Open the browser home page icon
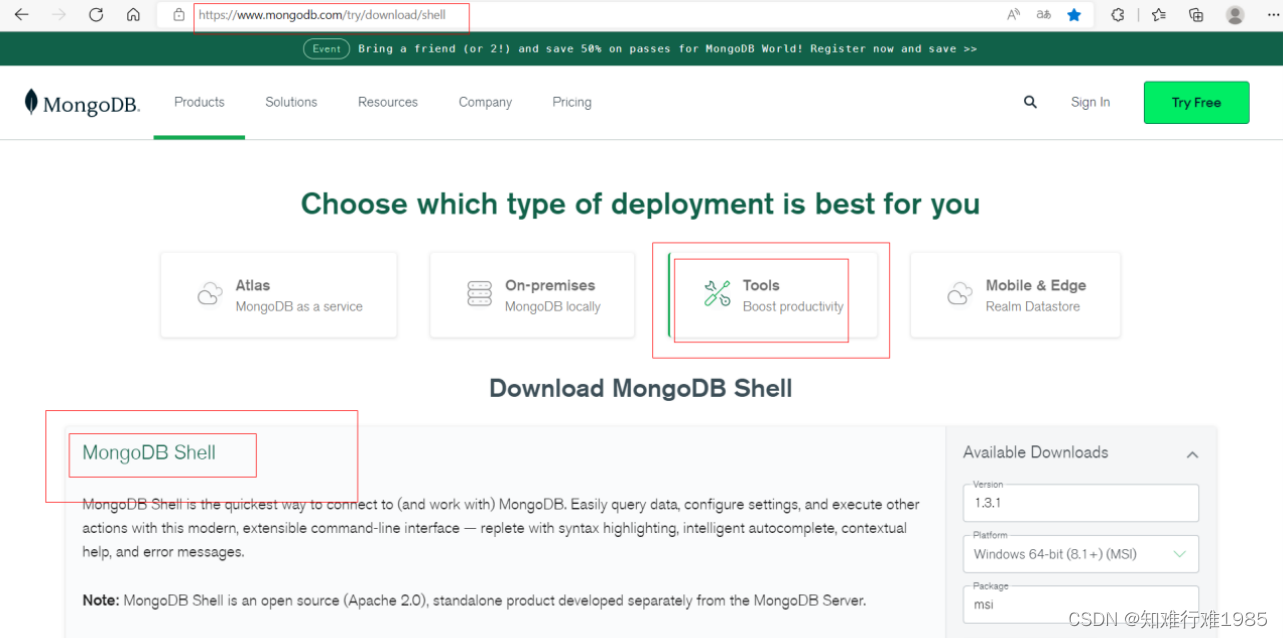1283x638 pixels. click(x=133, y=15)
